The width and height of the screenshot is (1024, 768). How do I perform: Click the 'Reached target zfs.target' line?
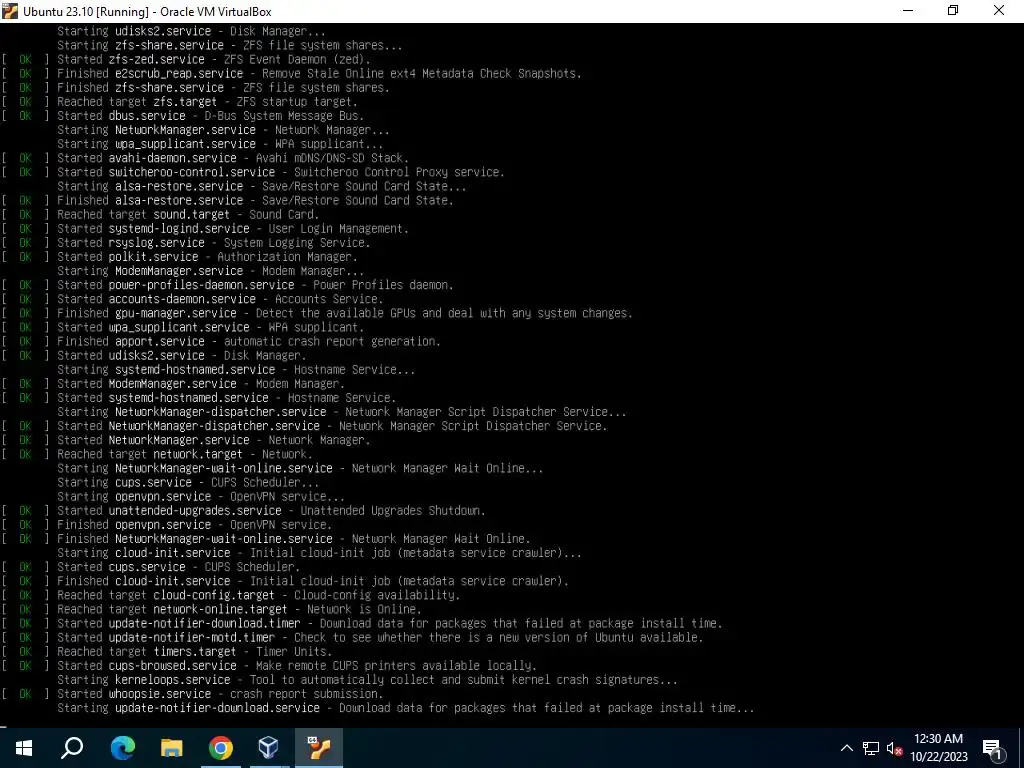tap(180, 102)
